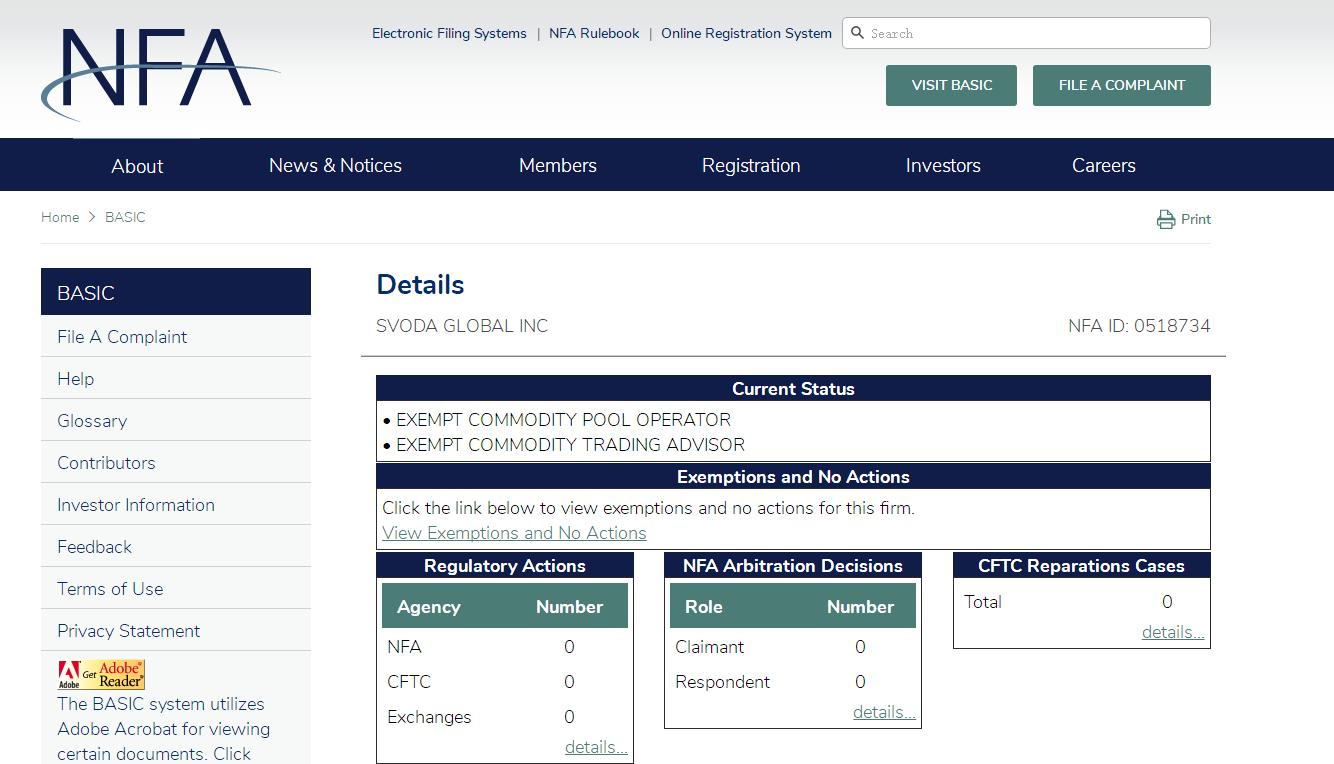Open the Members menu
The image size is (1334, 764).
557,166
